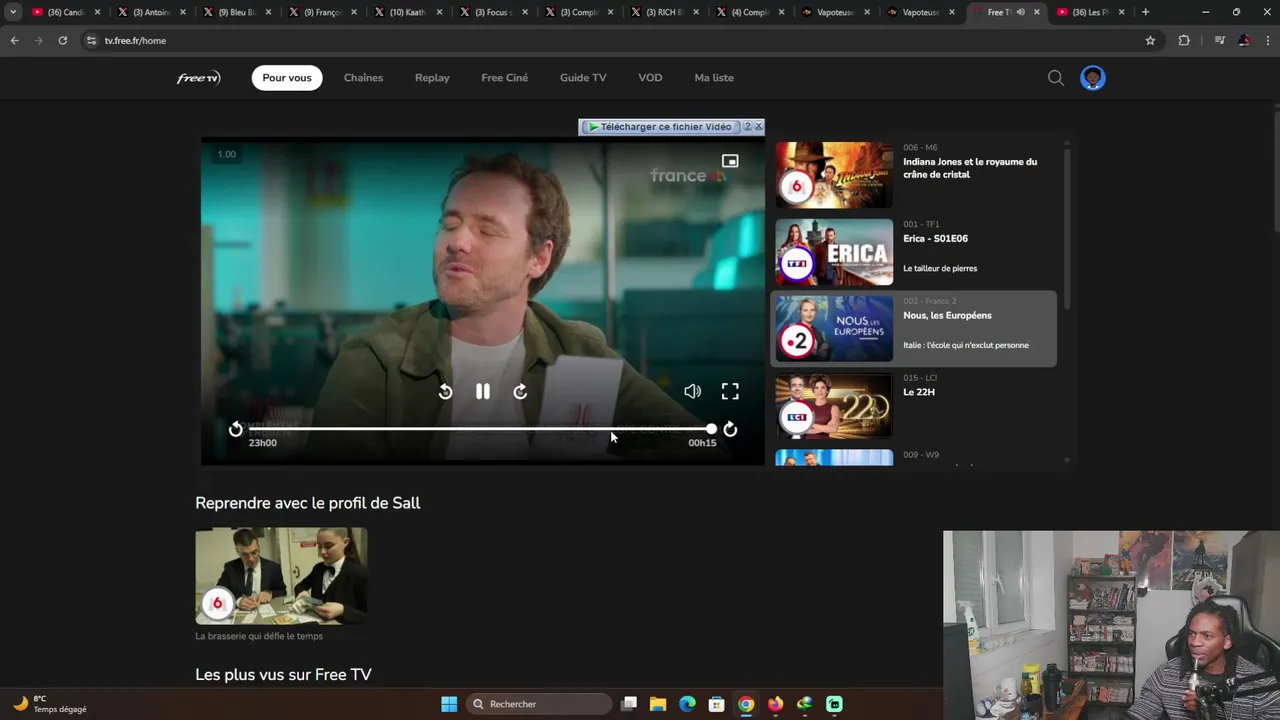Click the rewind 10 seconds icon

445,392
